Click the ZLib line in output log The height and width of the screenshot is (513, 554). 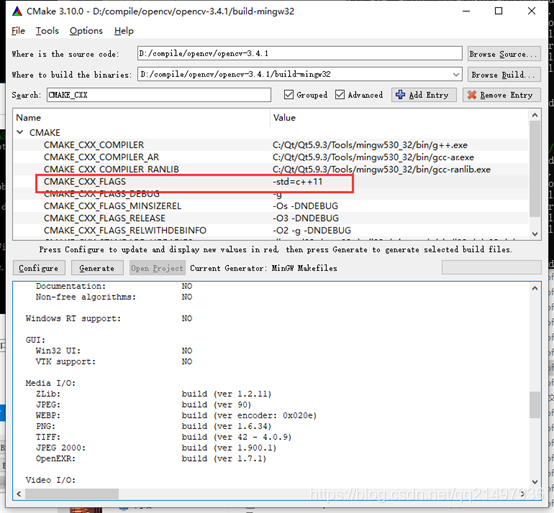pos(154,394)
